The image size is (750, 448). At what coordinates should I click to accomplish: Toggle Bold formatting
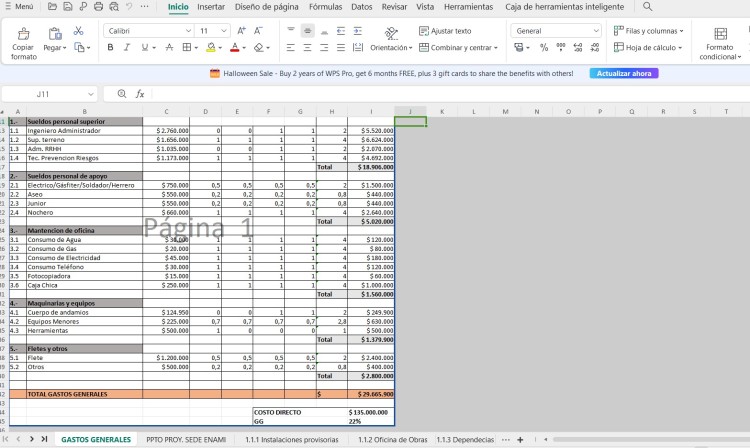(110, 47)
